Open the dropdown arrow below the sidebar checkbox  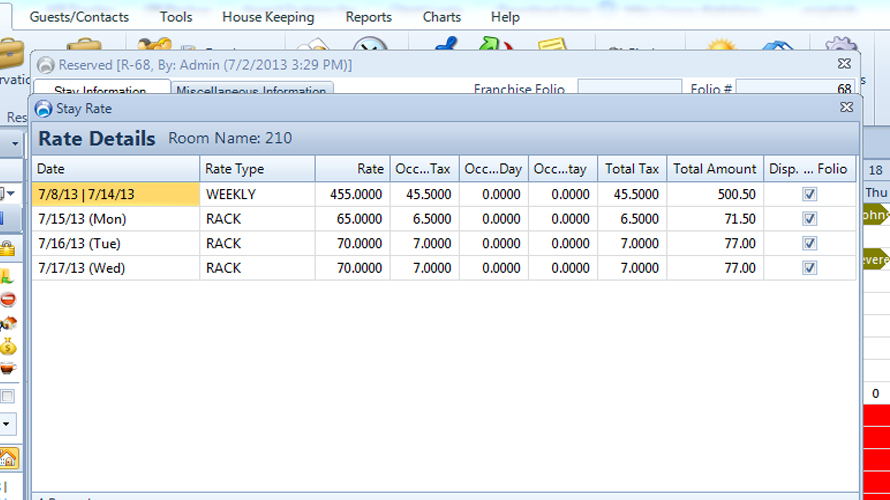tap(6, 424)
